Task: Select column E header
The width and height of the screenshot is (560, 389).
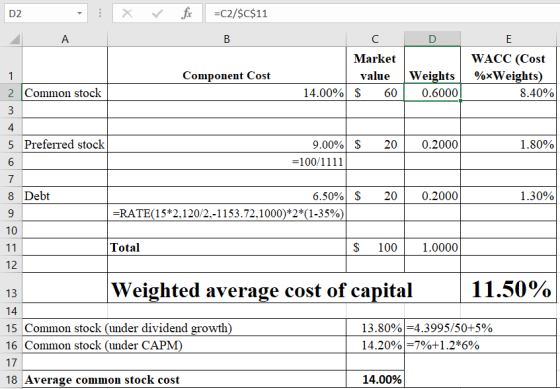Action: [509, 39]
